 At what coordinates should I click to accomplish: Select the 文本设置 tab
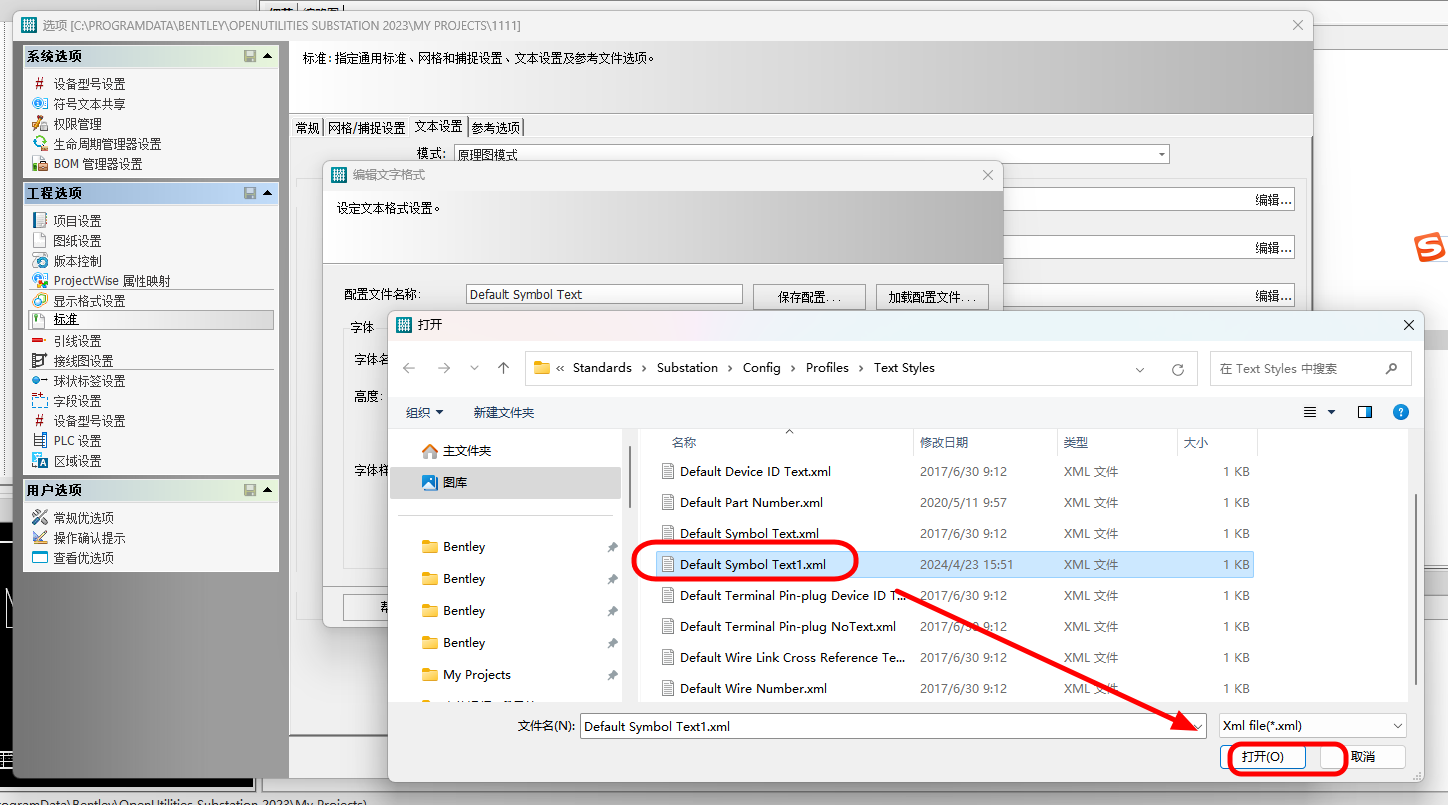click(439, 126)
